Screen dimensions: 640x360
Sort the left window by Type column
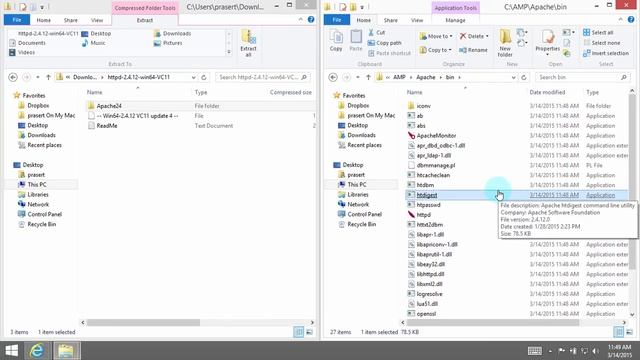click(x=201, y=92)
